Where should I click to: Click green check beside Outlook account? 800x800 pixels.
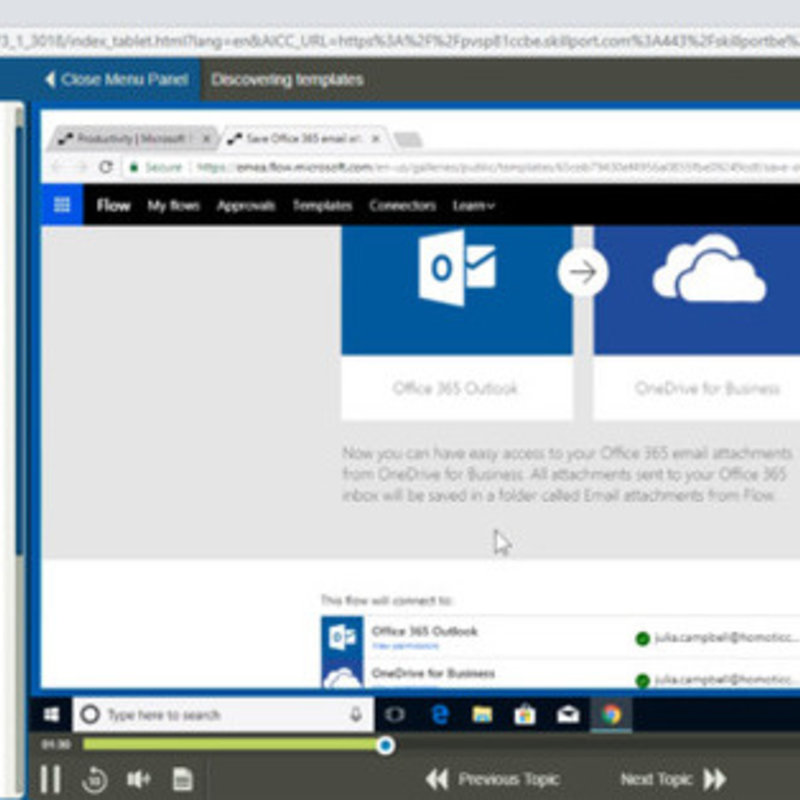point(643,638)
